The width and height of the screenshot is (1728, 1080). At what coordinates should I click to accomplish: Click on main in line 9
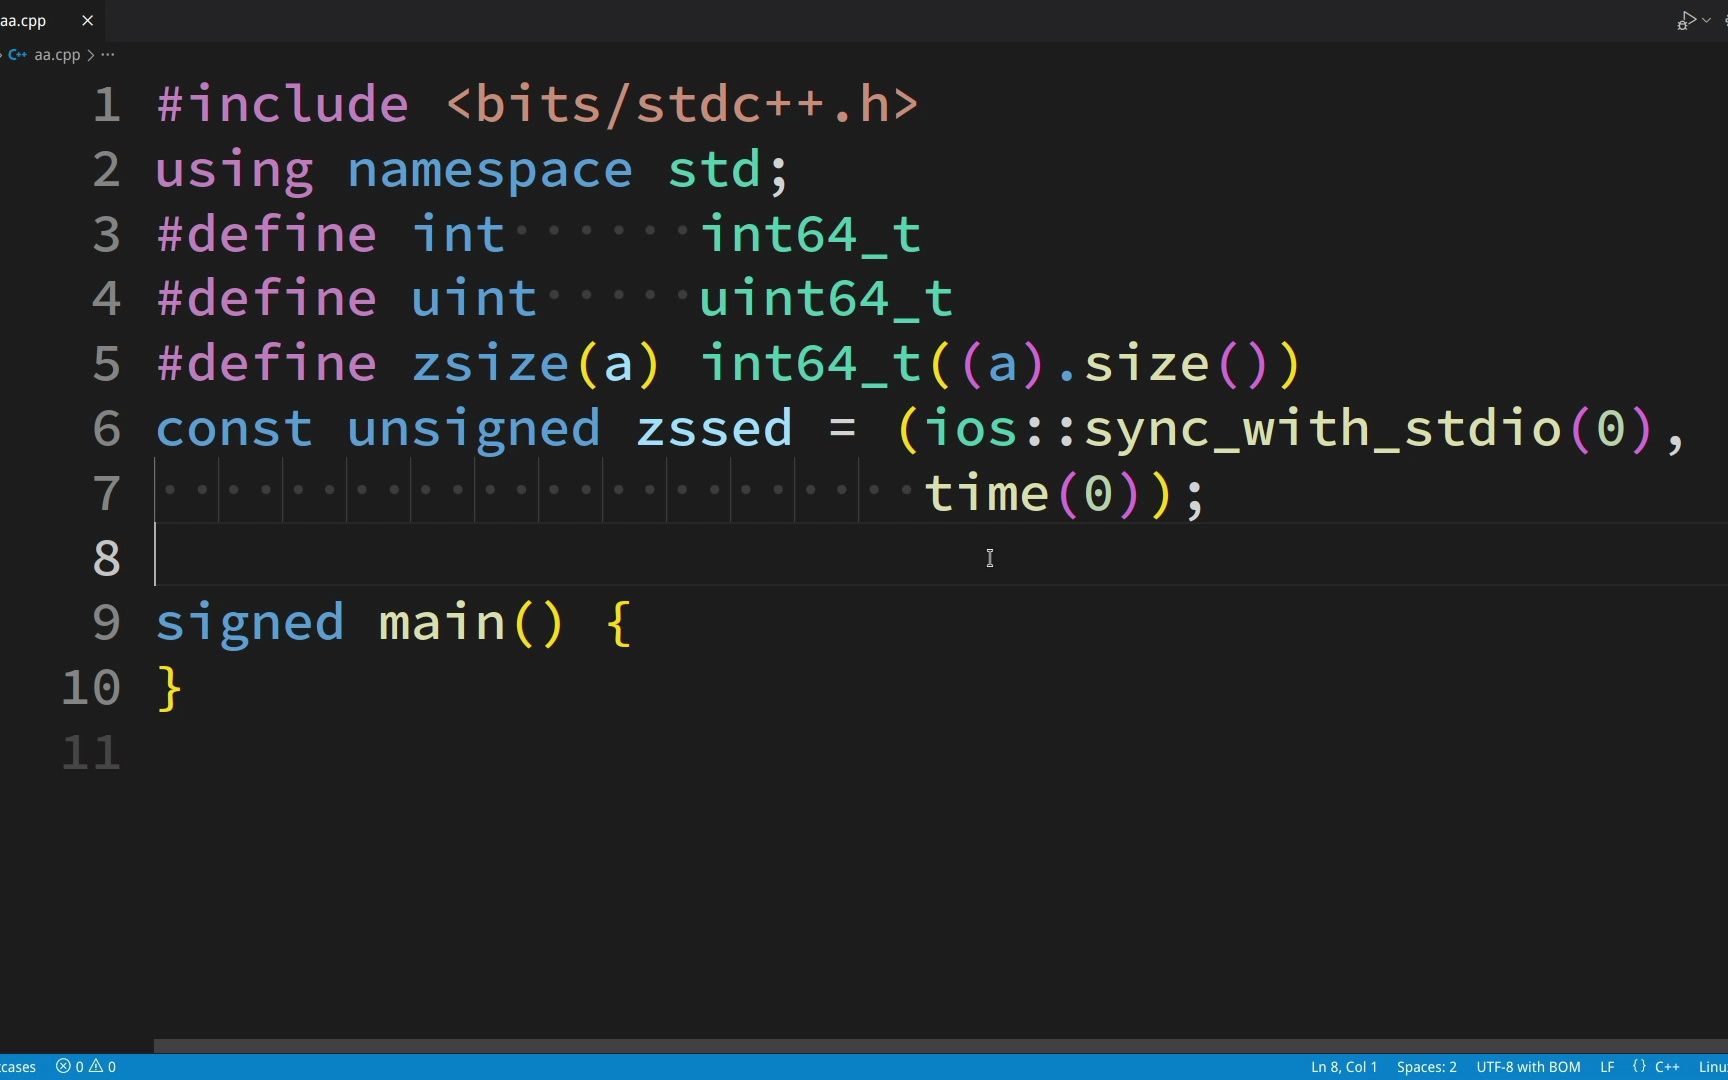(x=442, y=622)
